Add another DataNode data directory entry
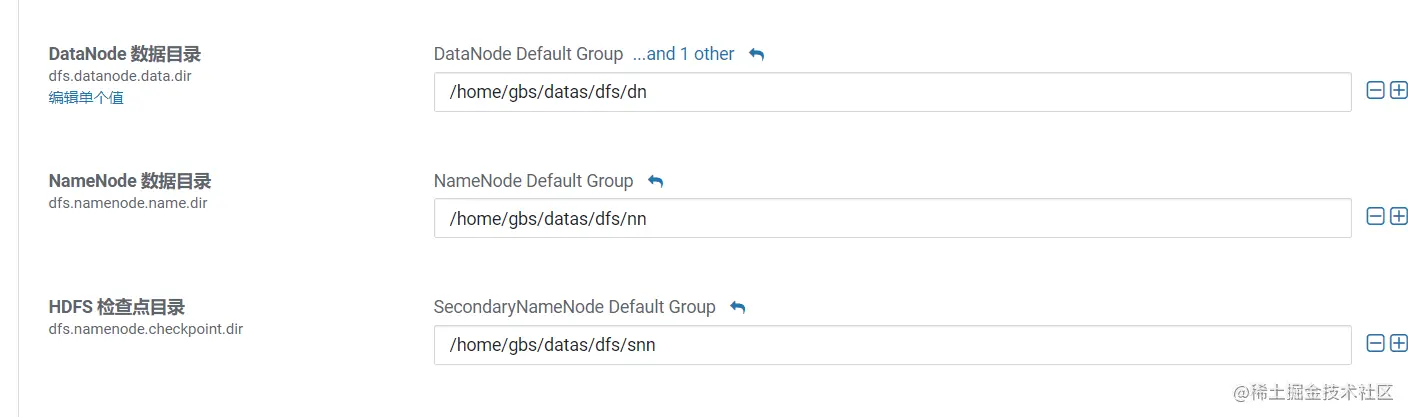1408x417 pixels. [x=1398, y=91]
